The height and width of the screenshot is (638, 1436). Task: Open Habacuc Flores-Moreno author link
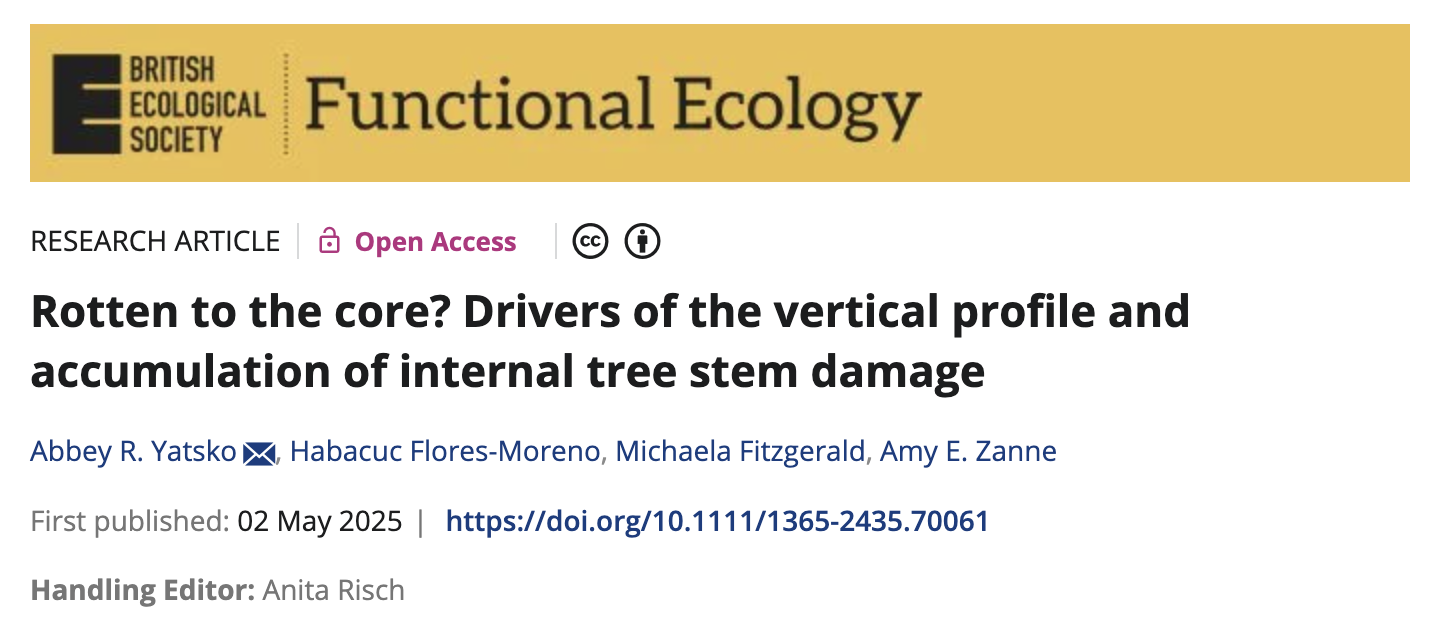(x=445, y=452)
